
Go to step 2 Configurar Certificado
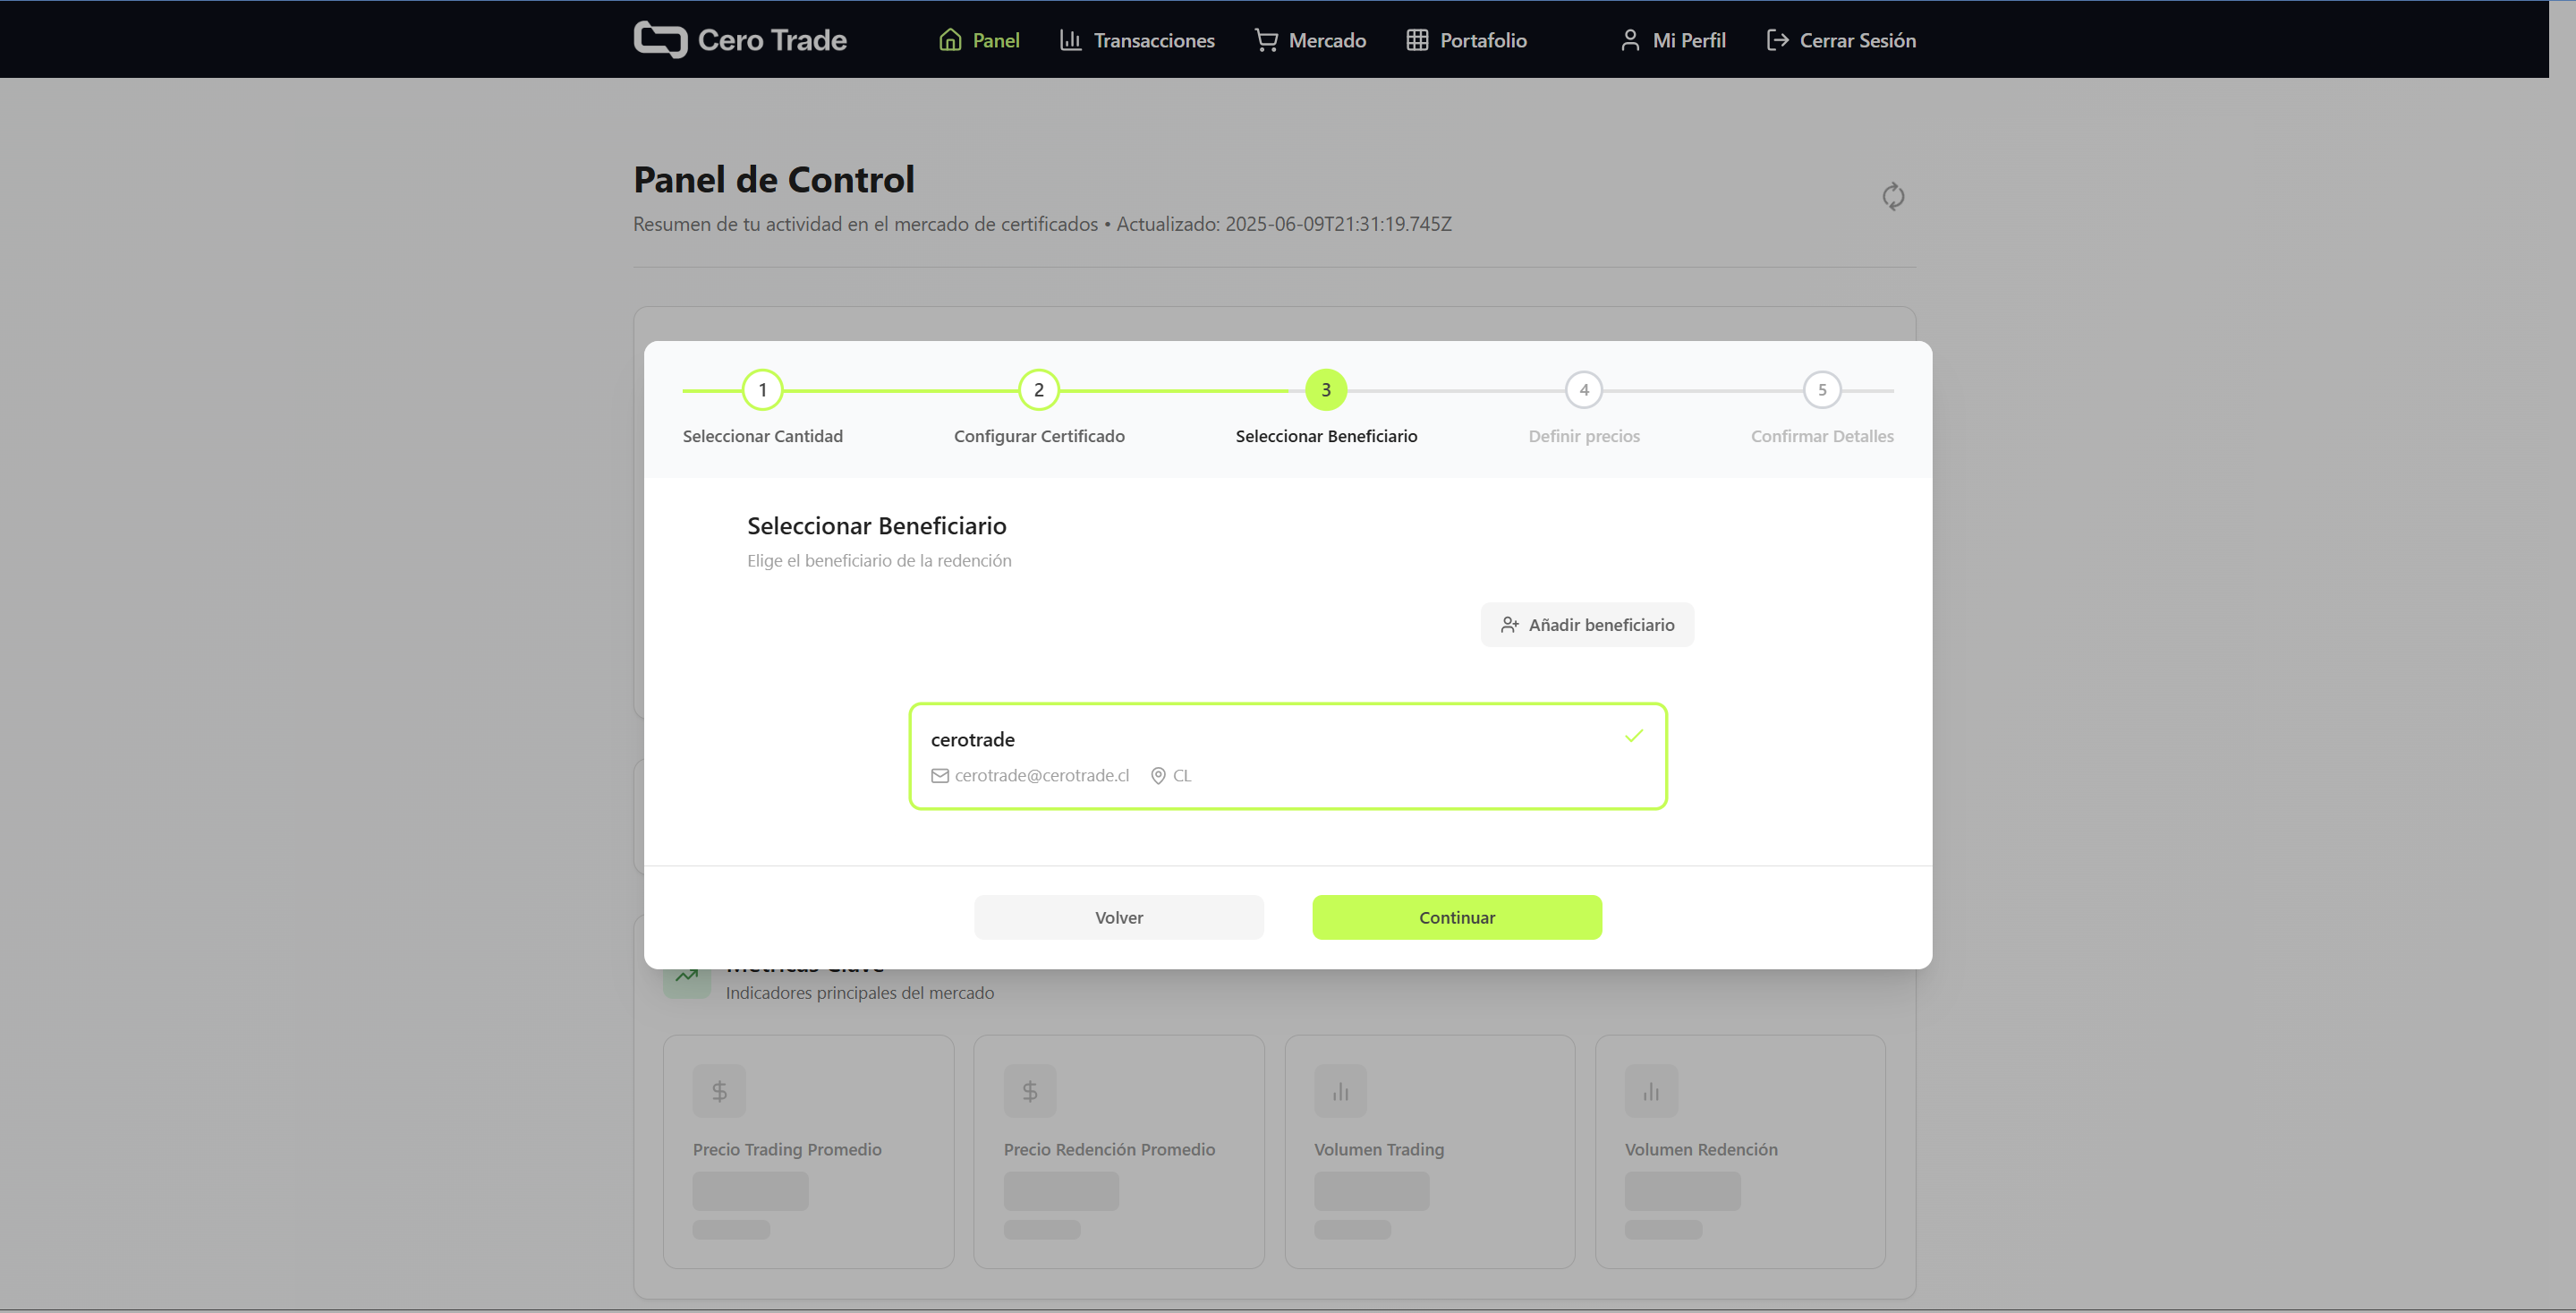tap(1038, 390)
